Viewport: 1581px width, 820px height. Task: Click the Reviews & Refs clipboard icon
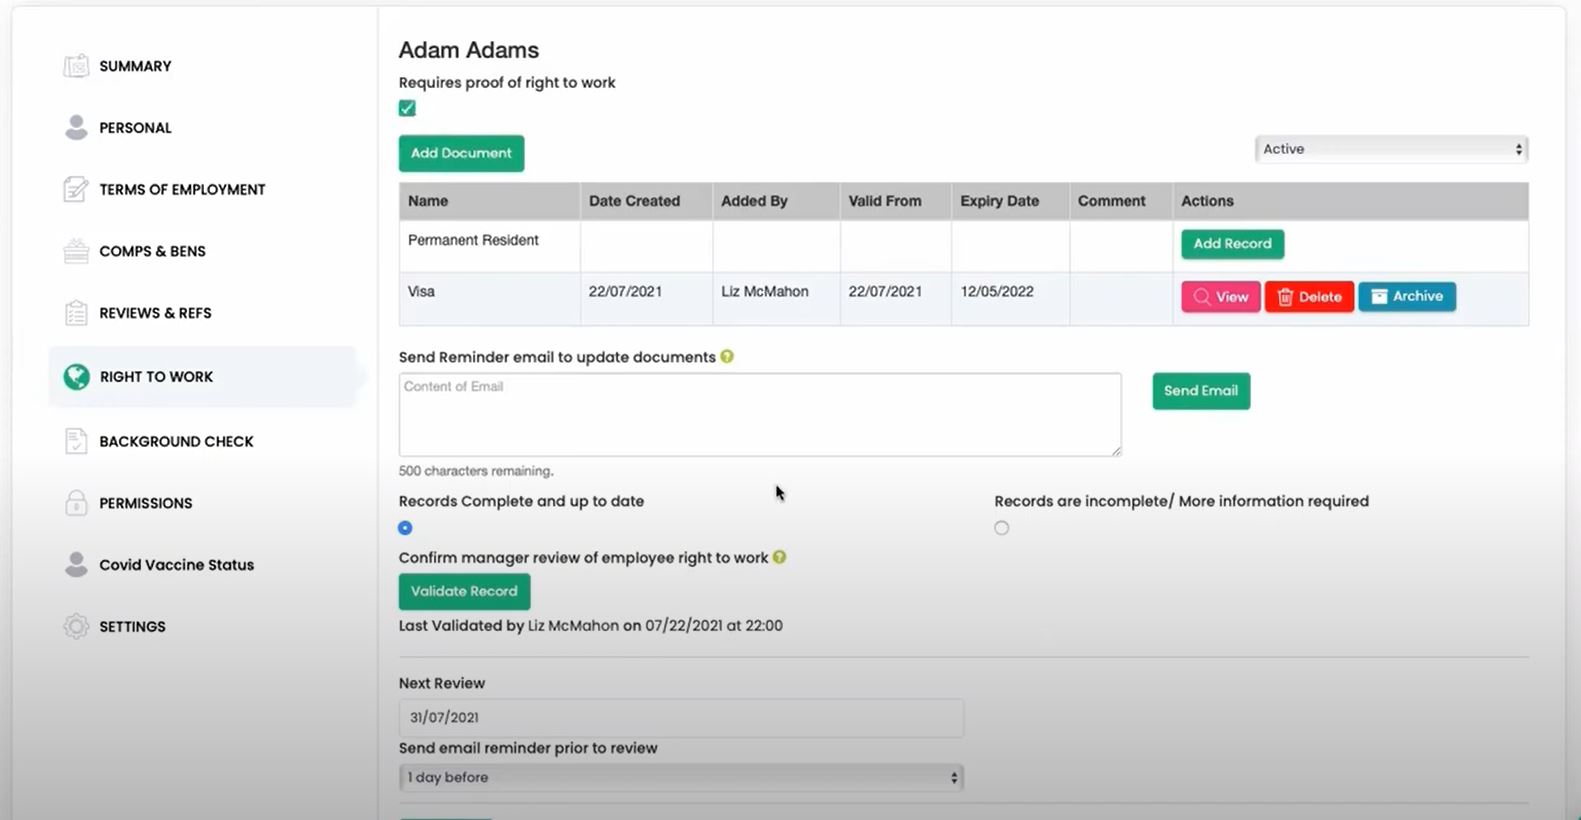[x=76, y=313]
